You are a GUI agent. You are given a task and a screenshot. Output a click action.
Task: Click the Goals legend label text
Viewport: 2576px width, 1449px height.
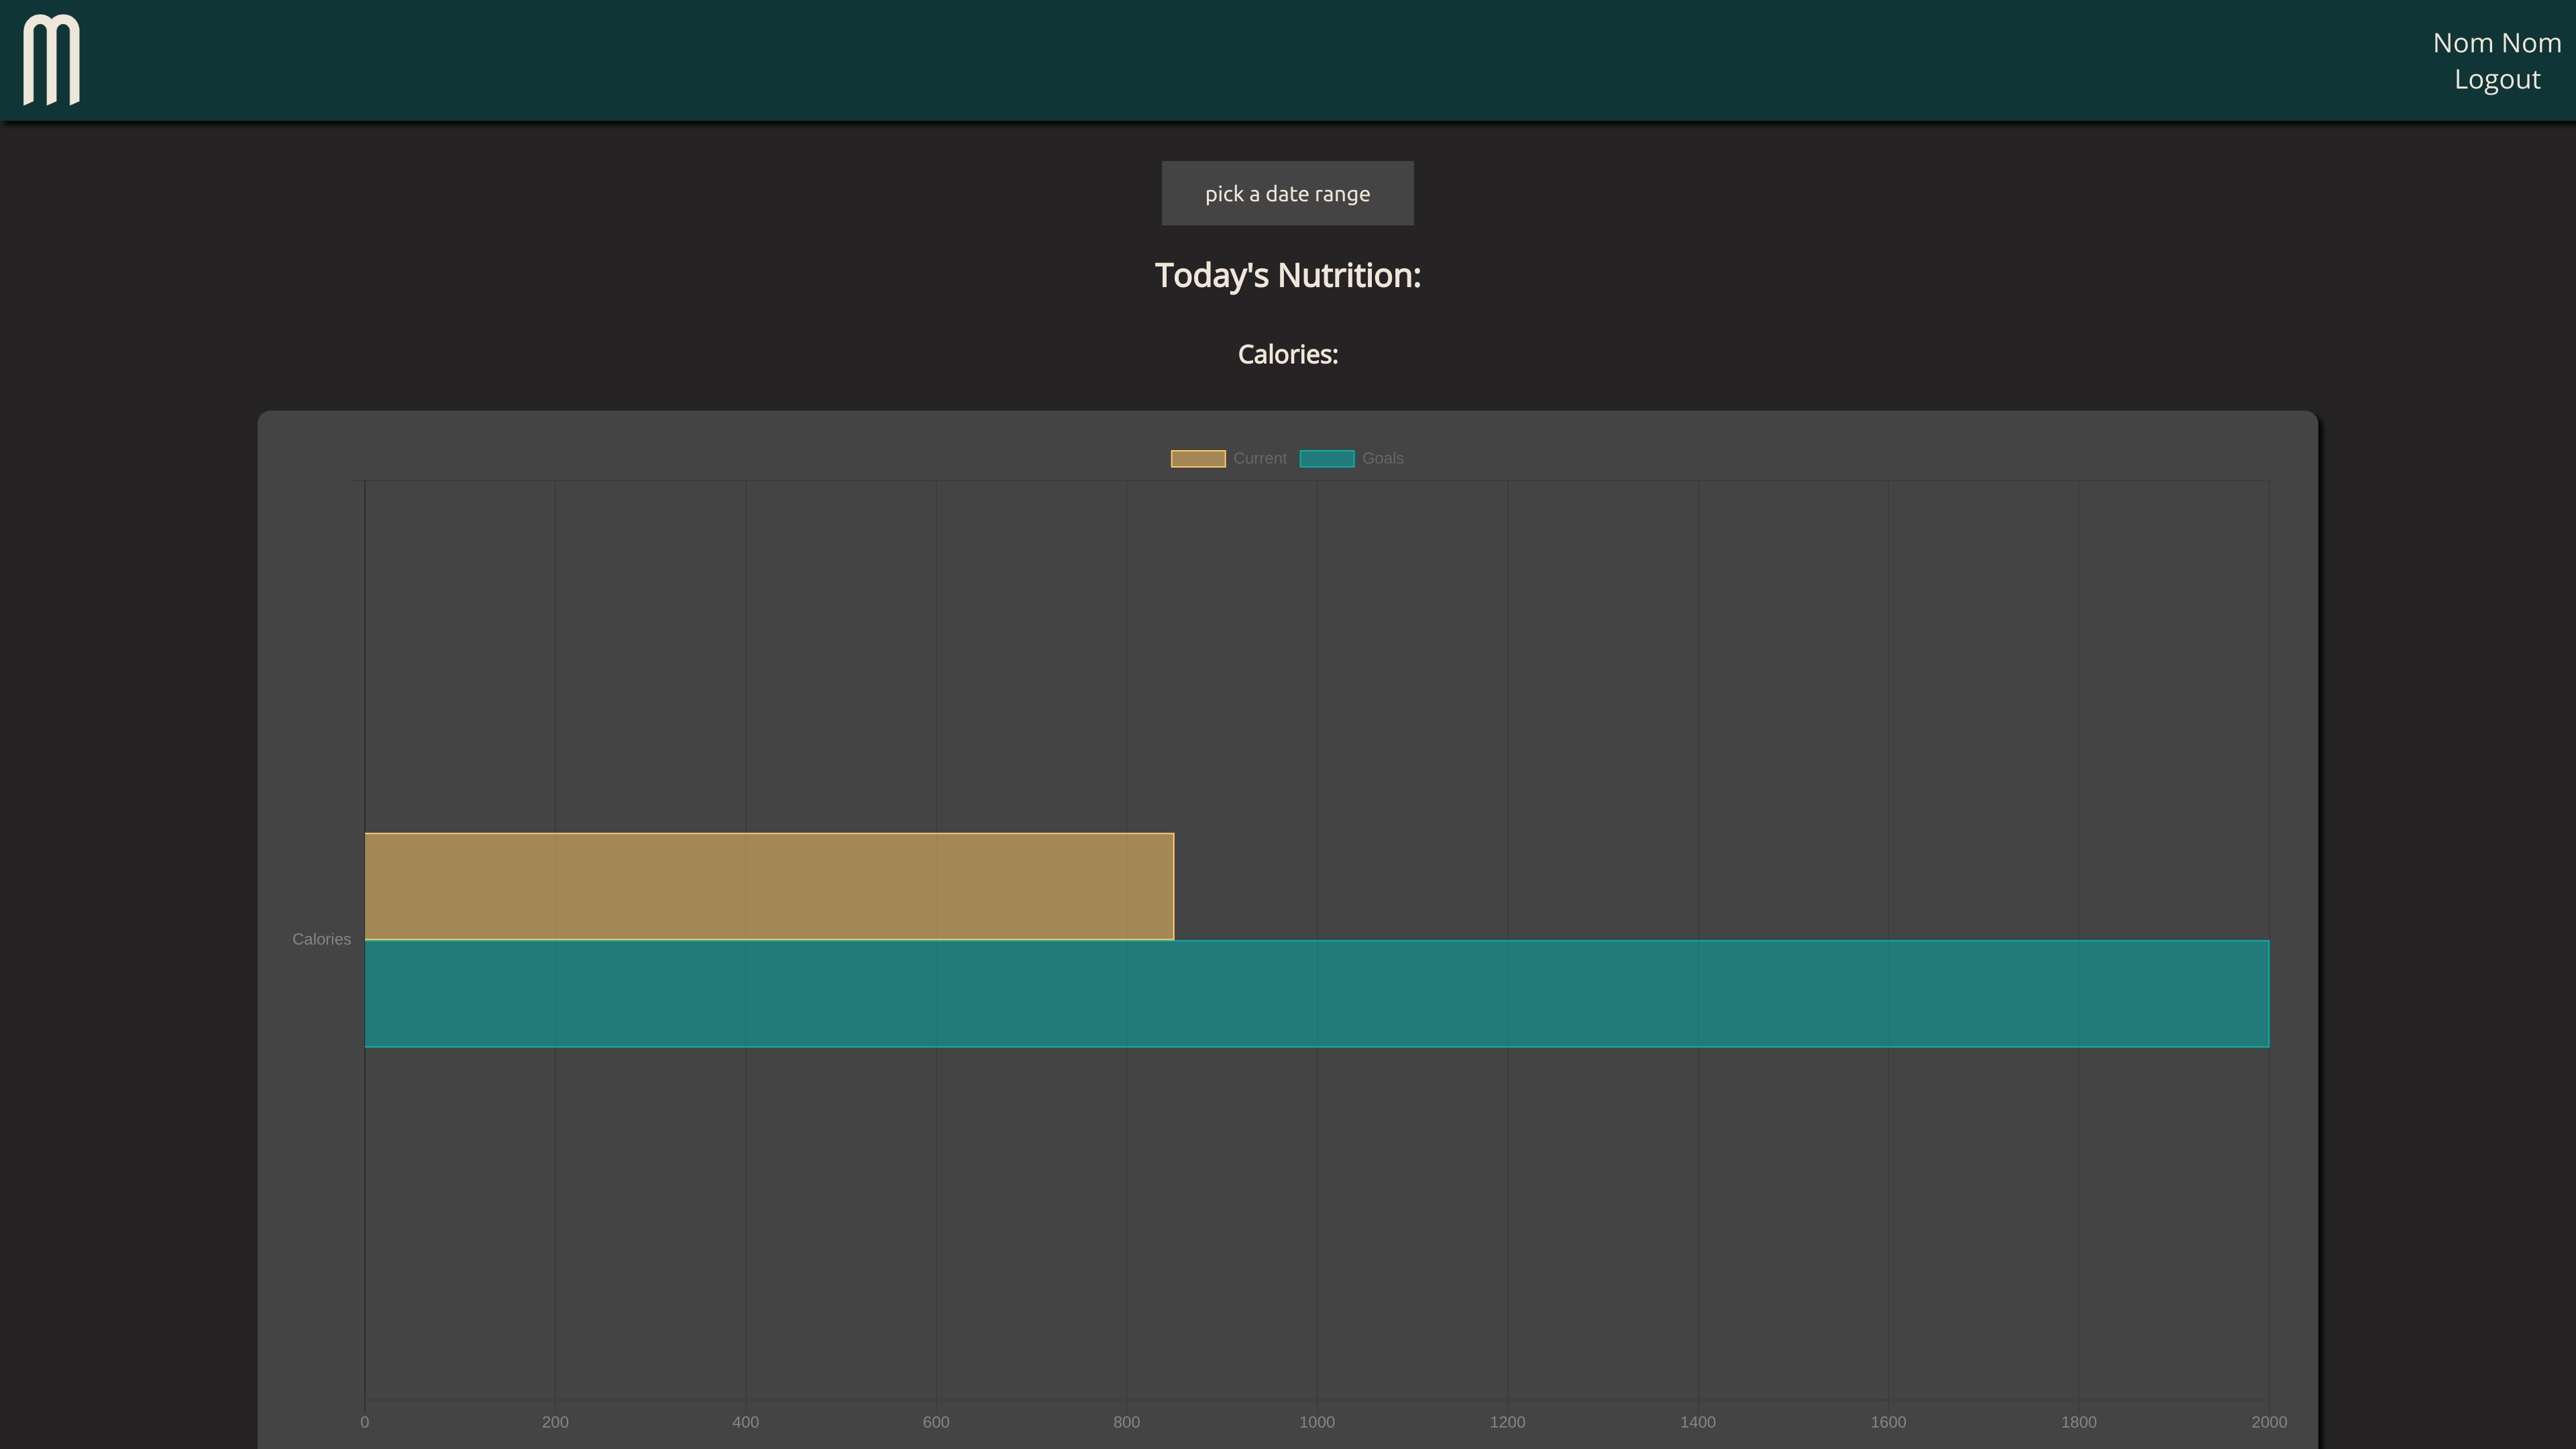point(1382,458)
